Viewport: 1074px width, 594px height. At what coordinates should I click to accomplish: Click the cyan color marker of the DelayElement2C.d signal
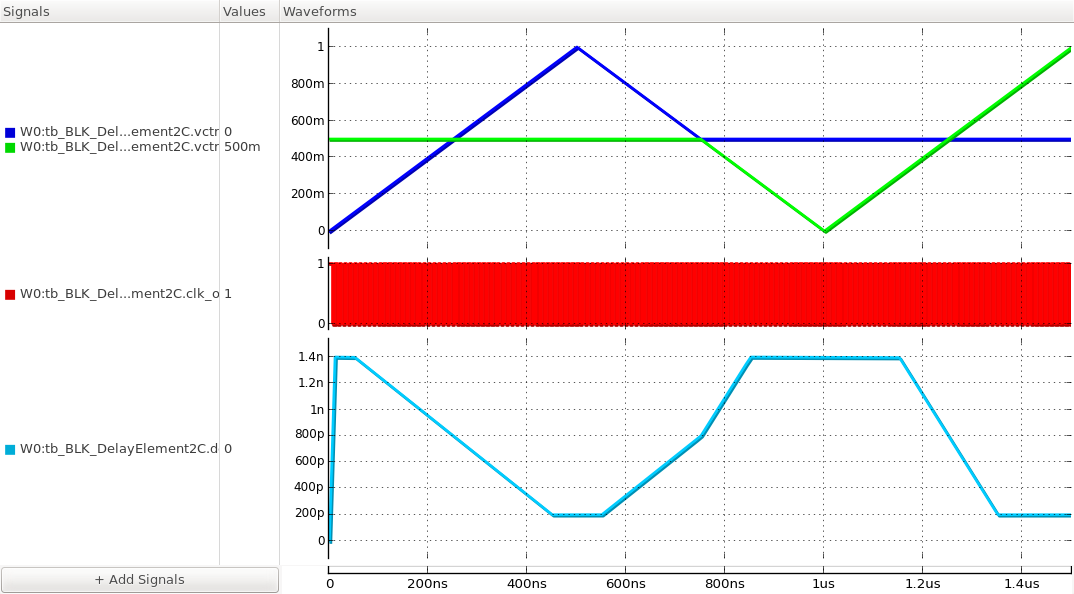[10, 450]
